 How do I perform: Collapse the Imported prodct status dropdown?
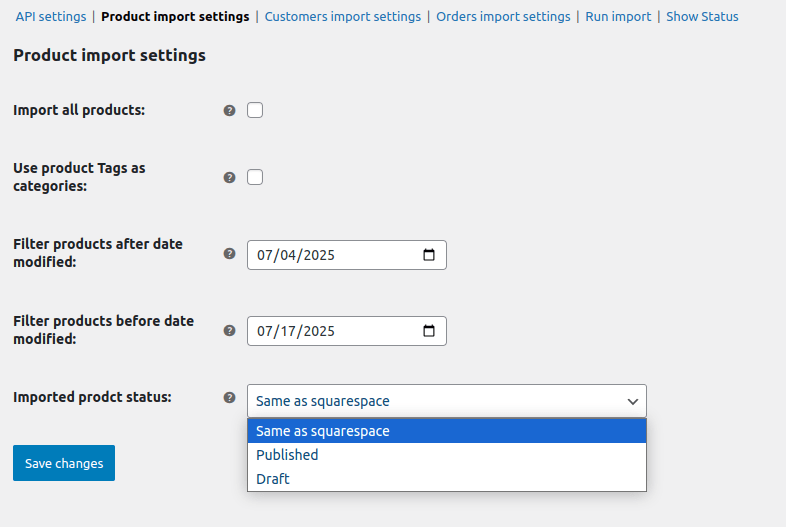click(446, 401)
